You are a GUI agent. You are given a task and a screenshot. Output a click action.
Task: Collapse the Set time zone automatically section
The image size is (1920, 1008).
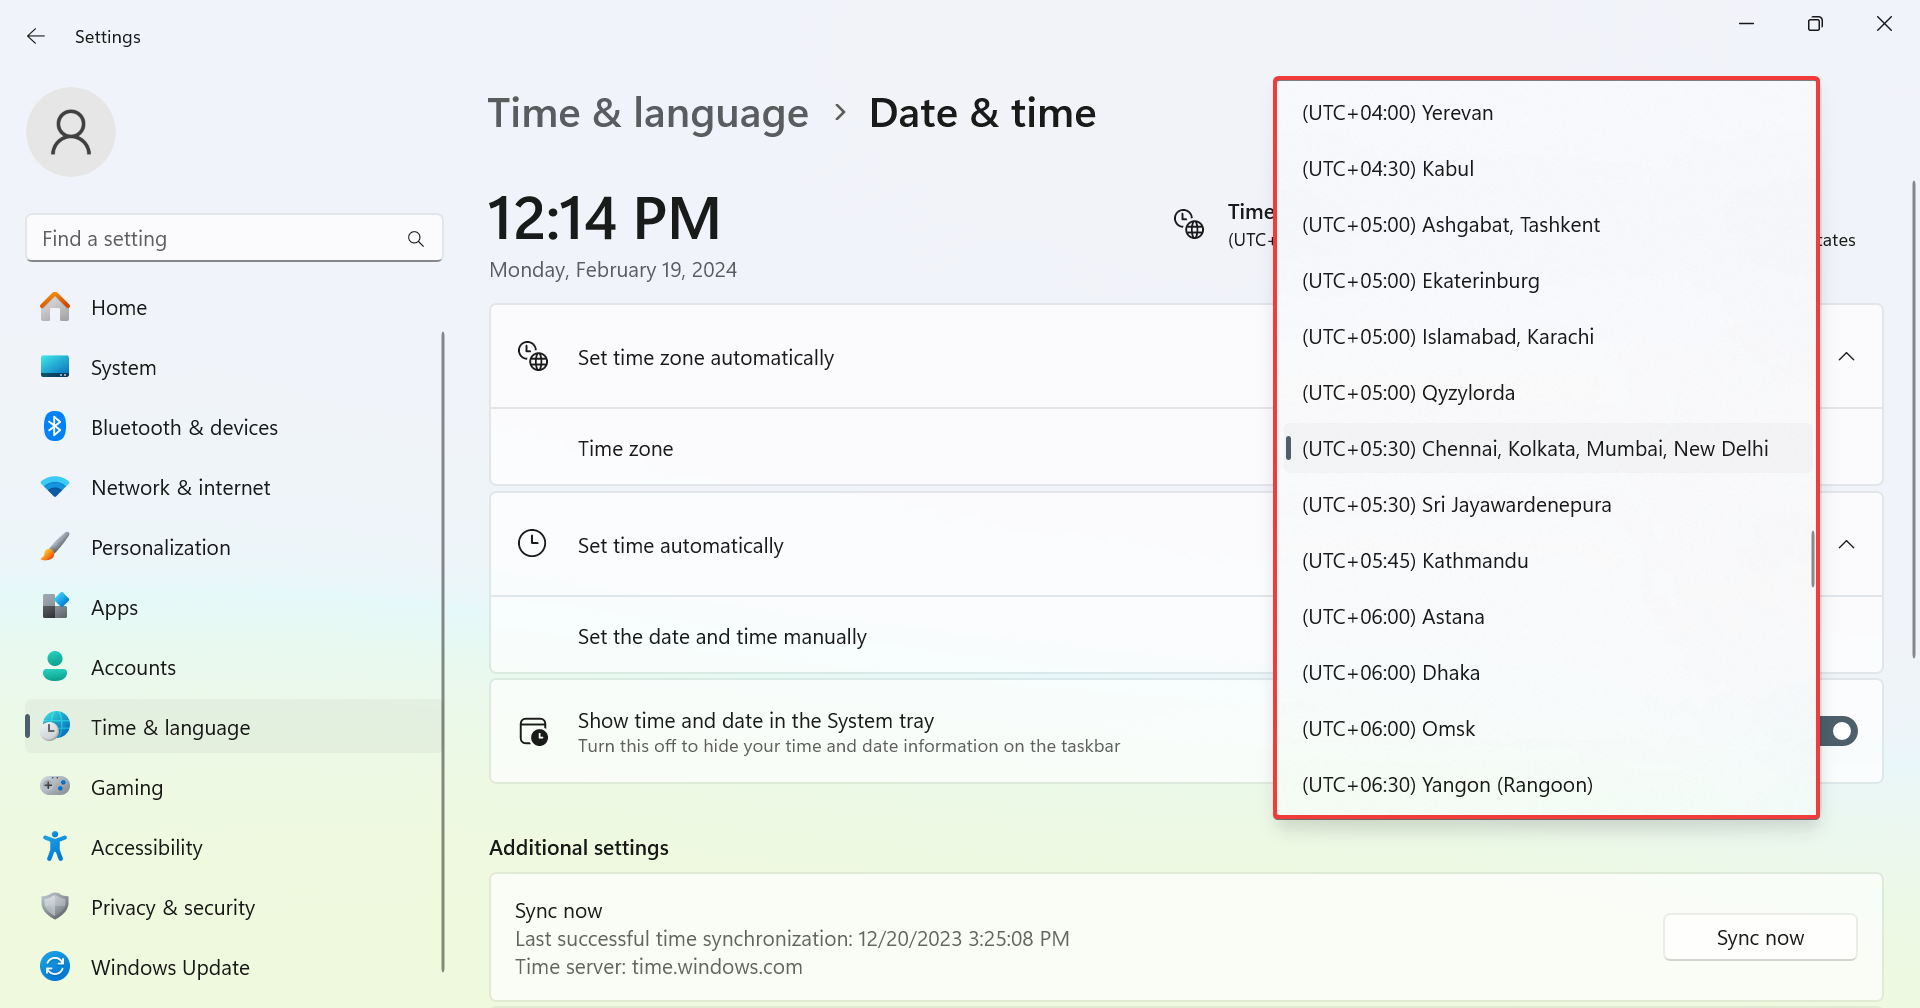point(1846,357)
